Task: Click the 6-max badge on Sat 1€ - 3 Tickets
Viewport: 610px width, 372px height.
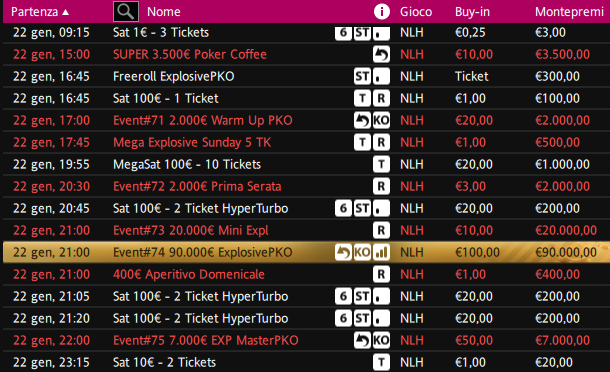Action: [343, 32]
